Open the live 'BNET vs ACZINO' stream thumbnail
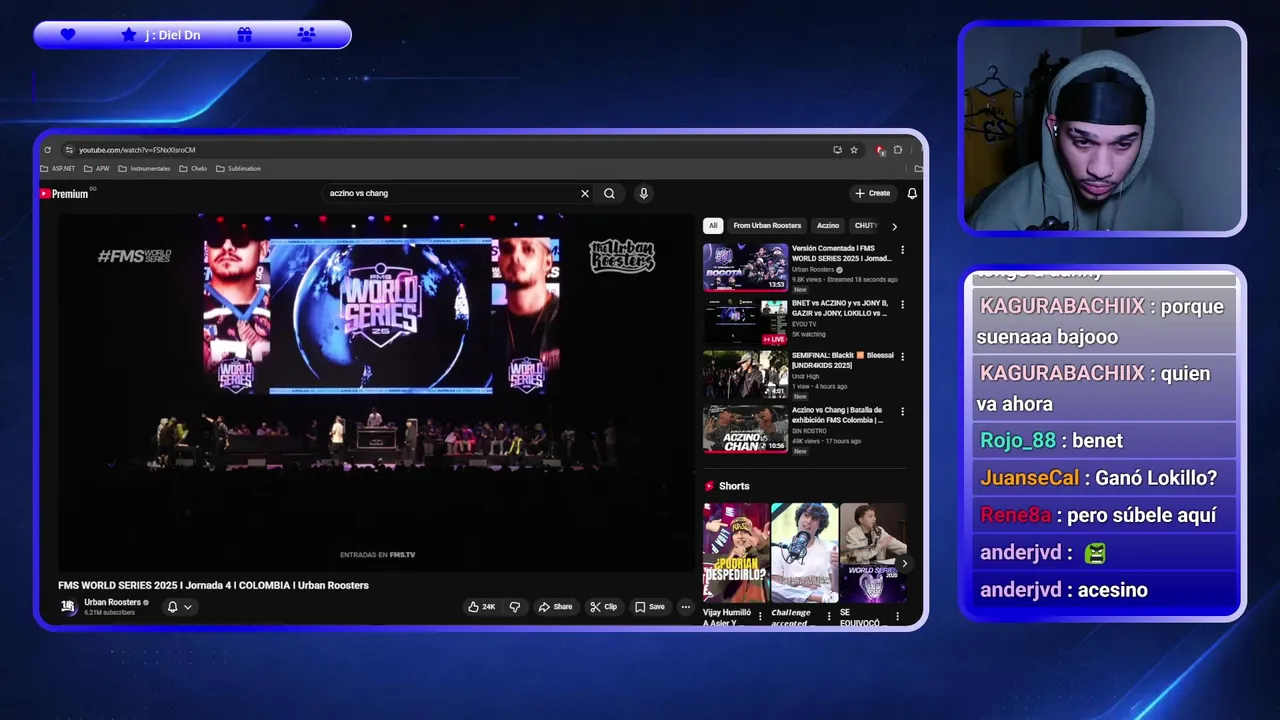Viewport: 1280px width, 720px height. point(745,321)
